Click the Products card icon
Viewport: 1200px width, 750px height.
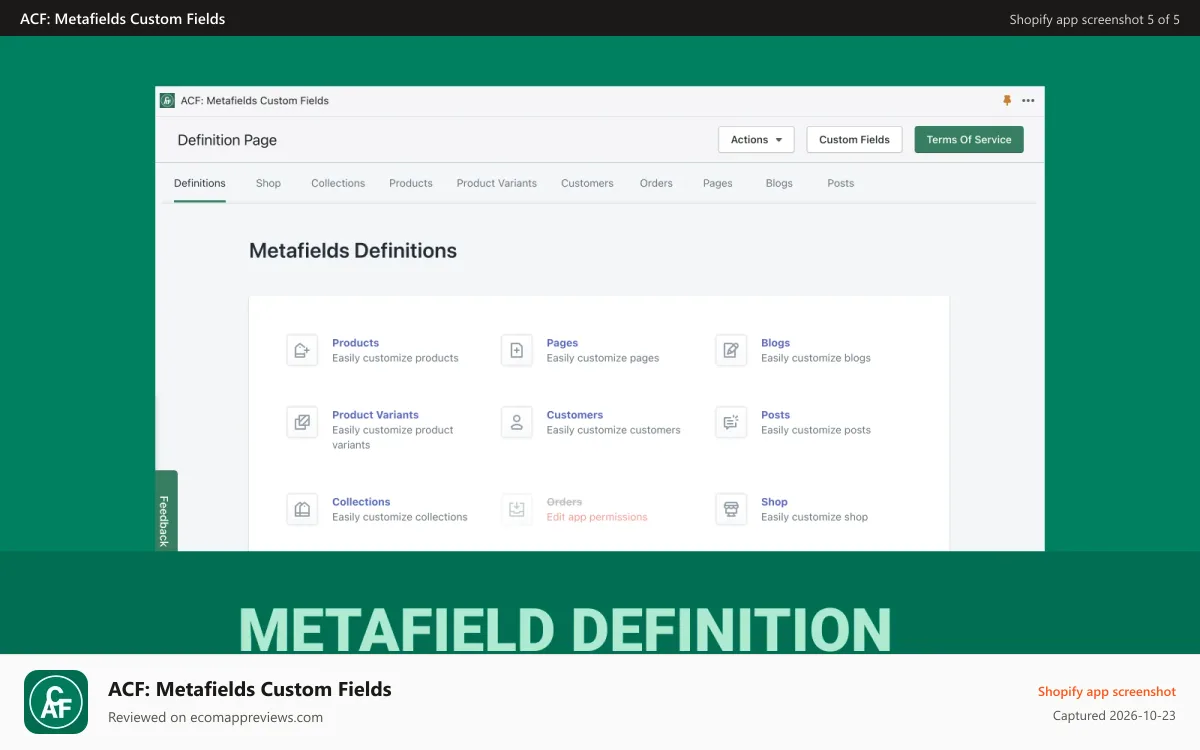pos(302,350)
